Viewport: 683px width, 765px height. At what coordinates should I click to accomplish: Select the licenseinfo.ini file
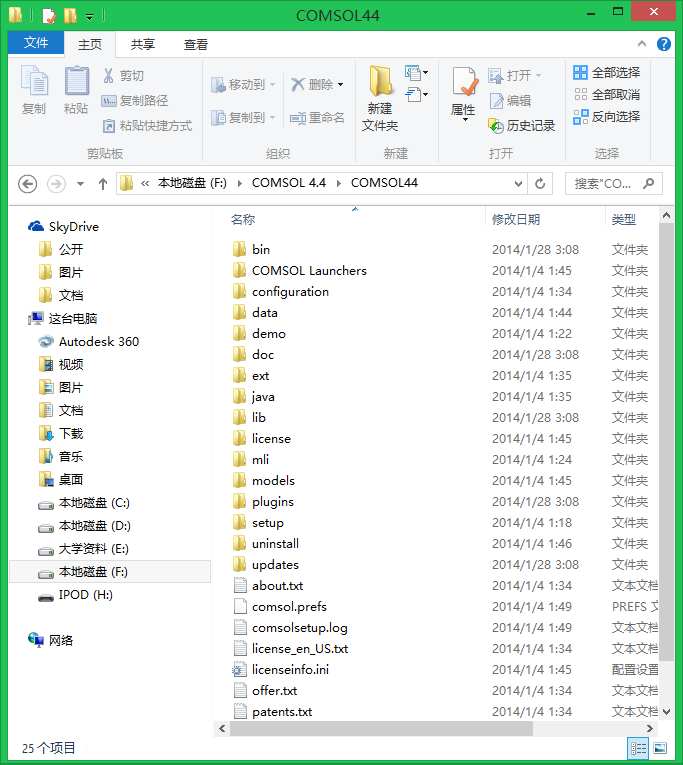tap(290, 670)
